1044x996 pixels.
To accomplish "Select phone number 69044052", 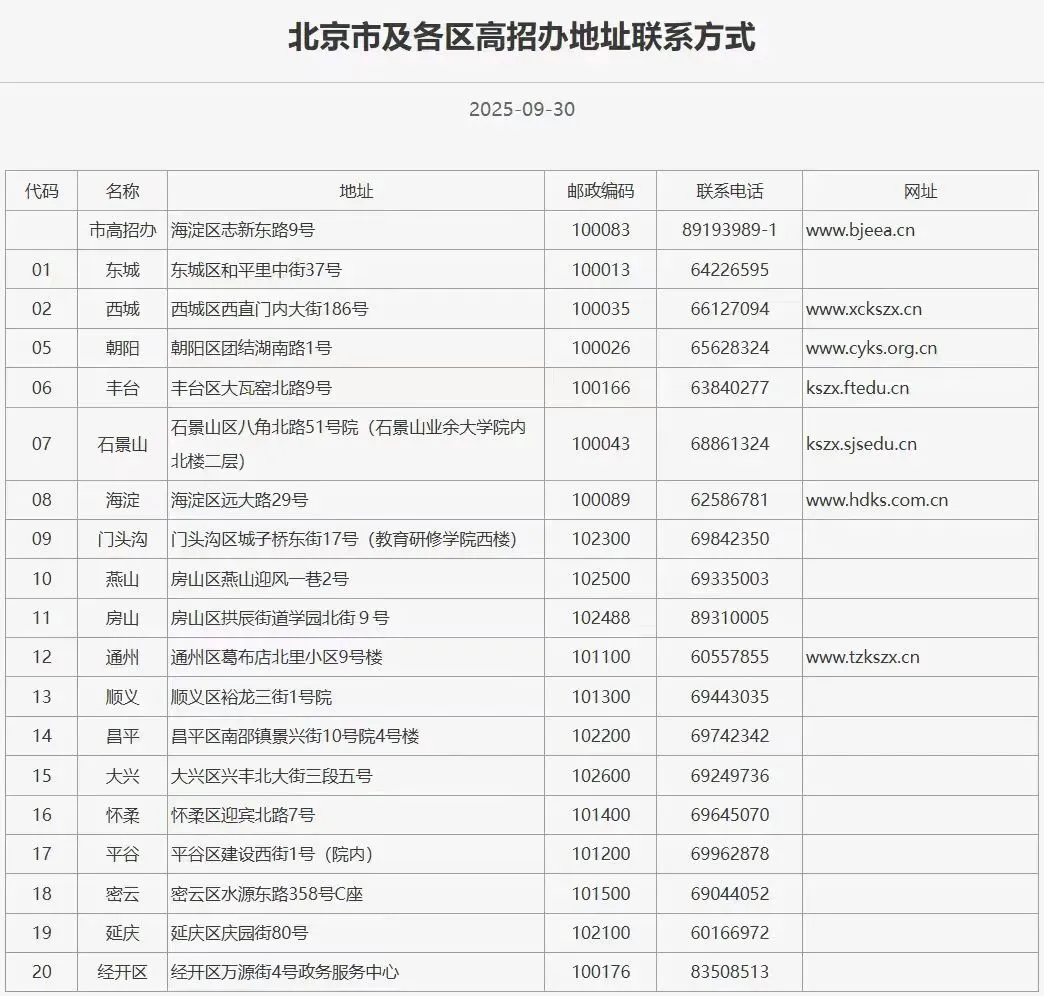I will tap(730, 893).
